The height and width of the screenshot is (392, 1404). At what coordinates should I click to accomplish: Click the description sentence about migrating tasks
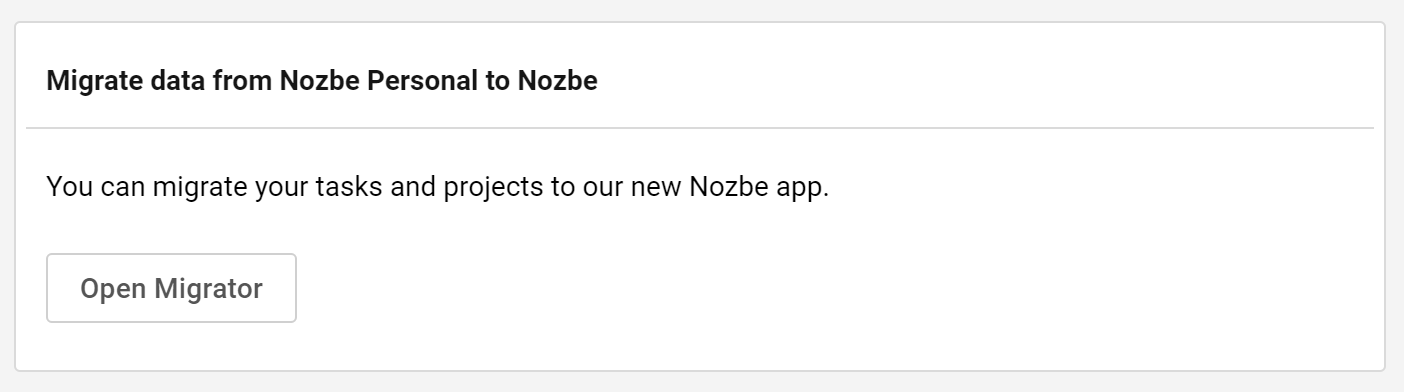click(438, 187)
